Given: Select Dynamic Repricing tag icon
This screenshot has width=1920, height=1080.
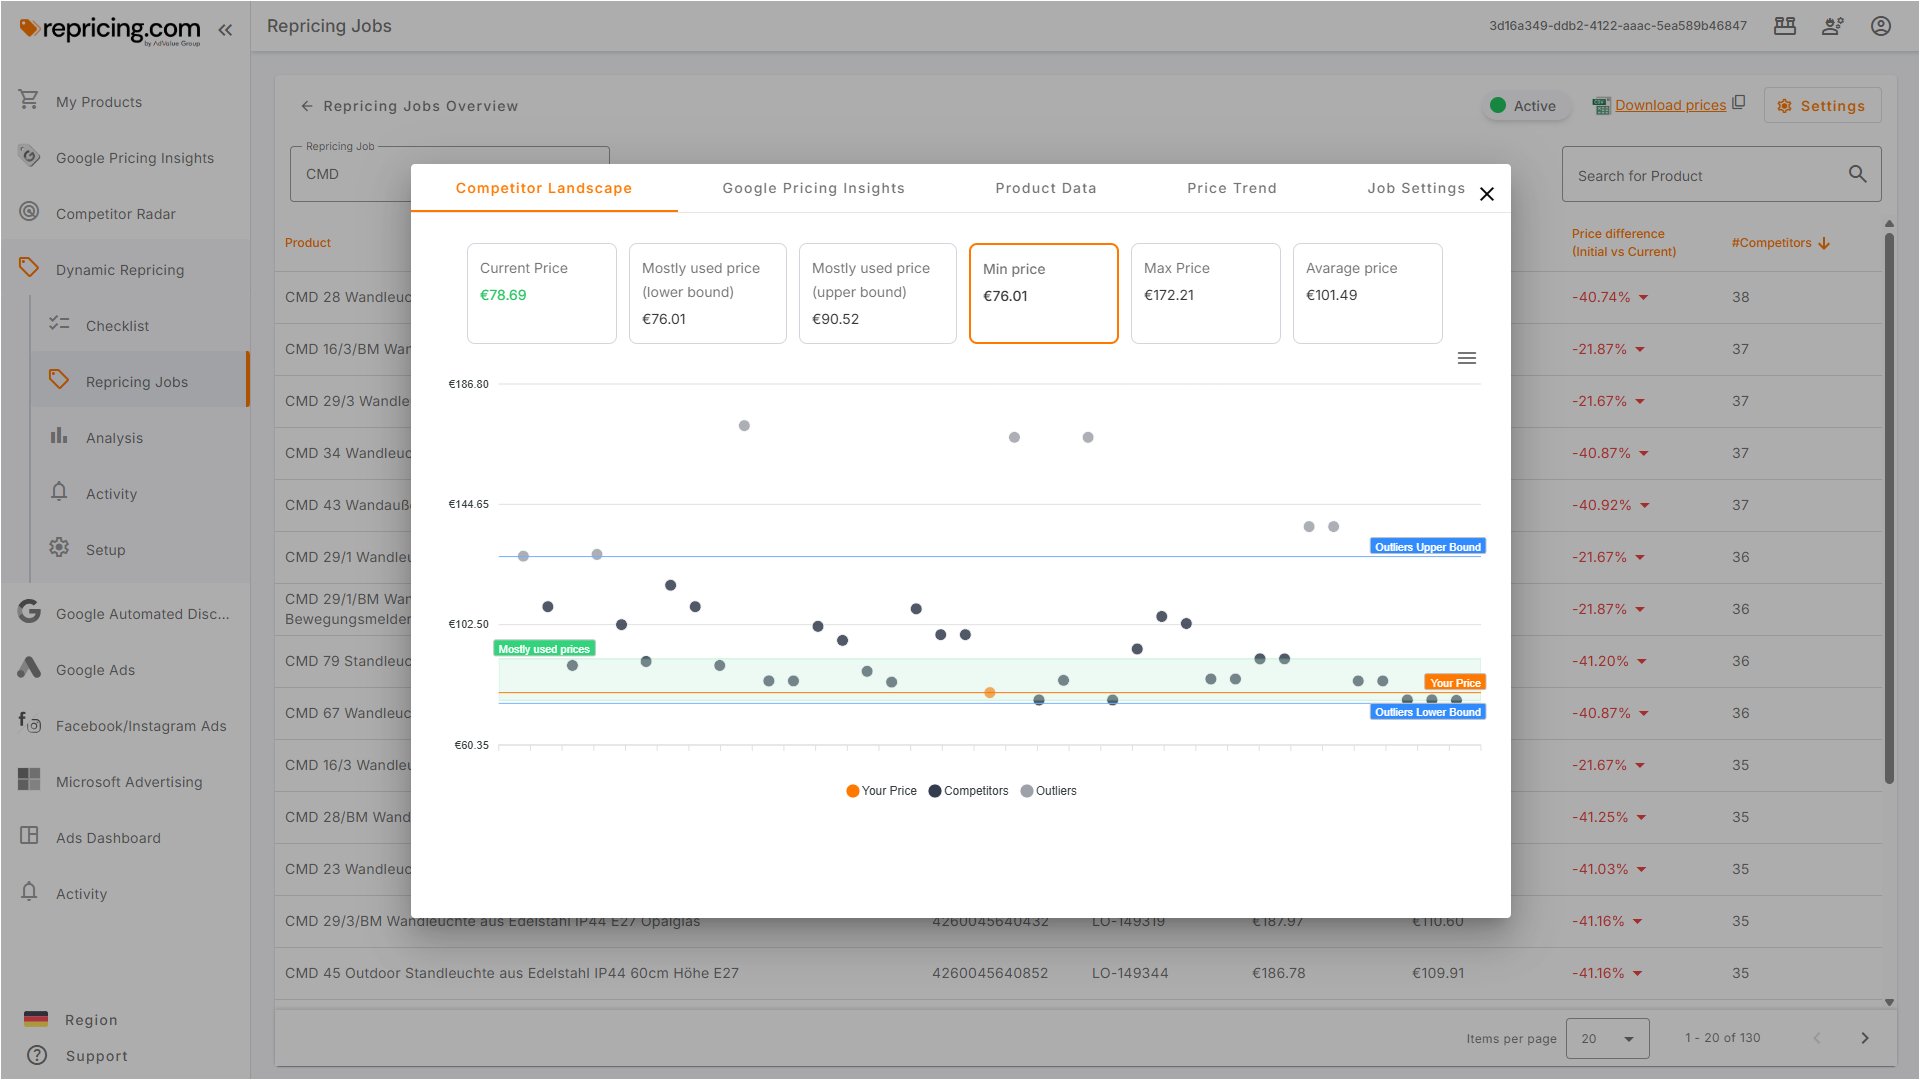Looking at the screenshot, I should pos(29,268).
